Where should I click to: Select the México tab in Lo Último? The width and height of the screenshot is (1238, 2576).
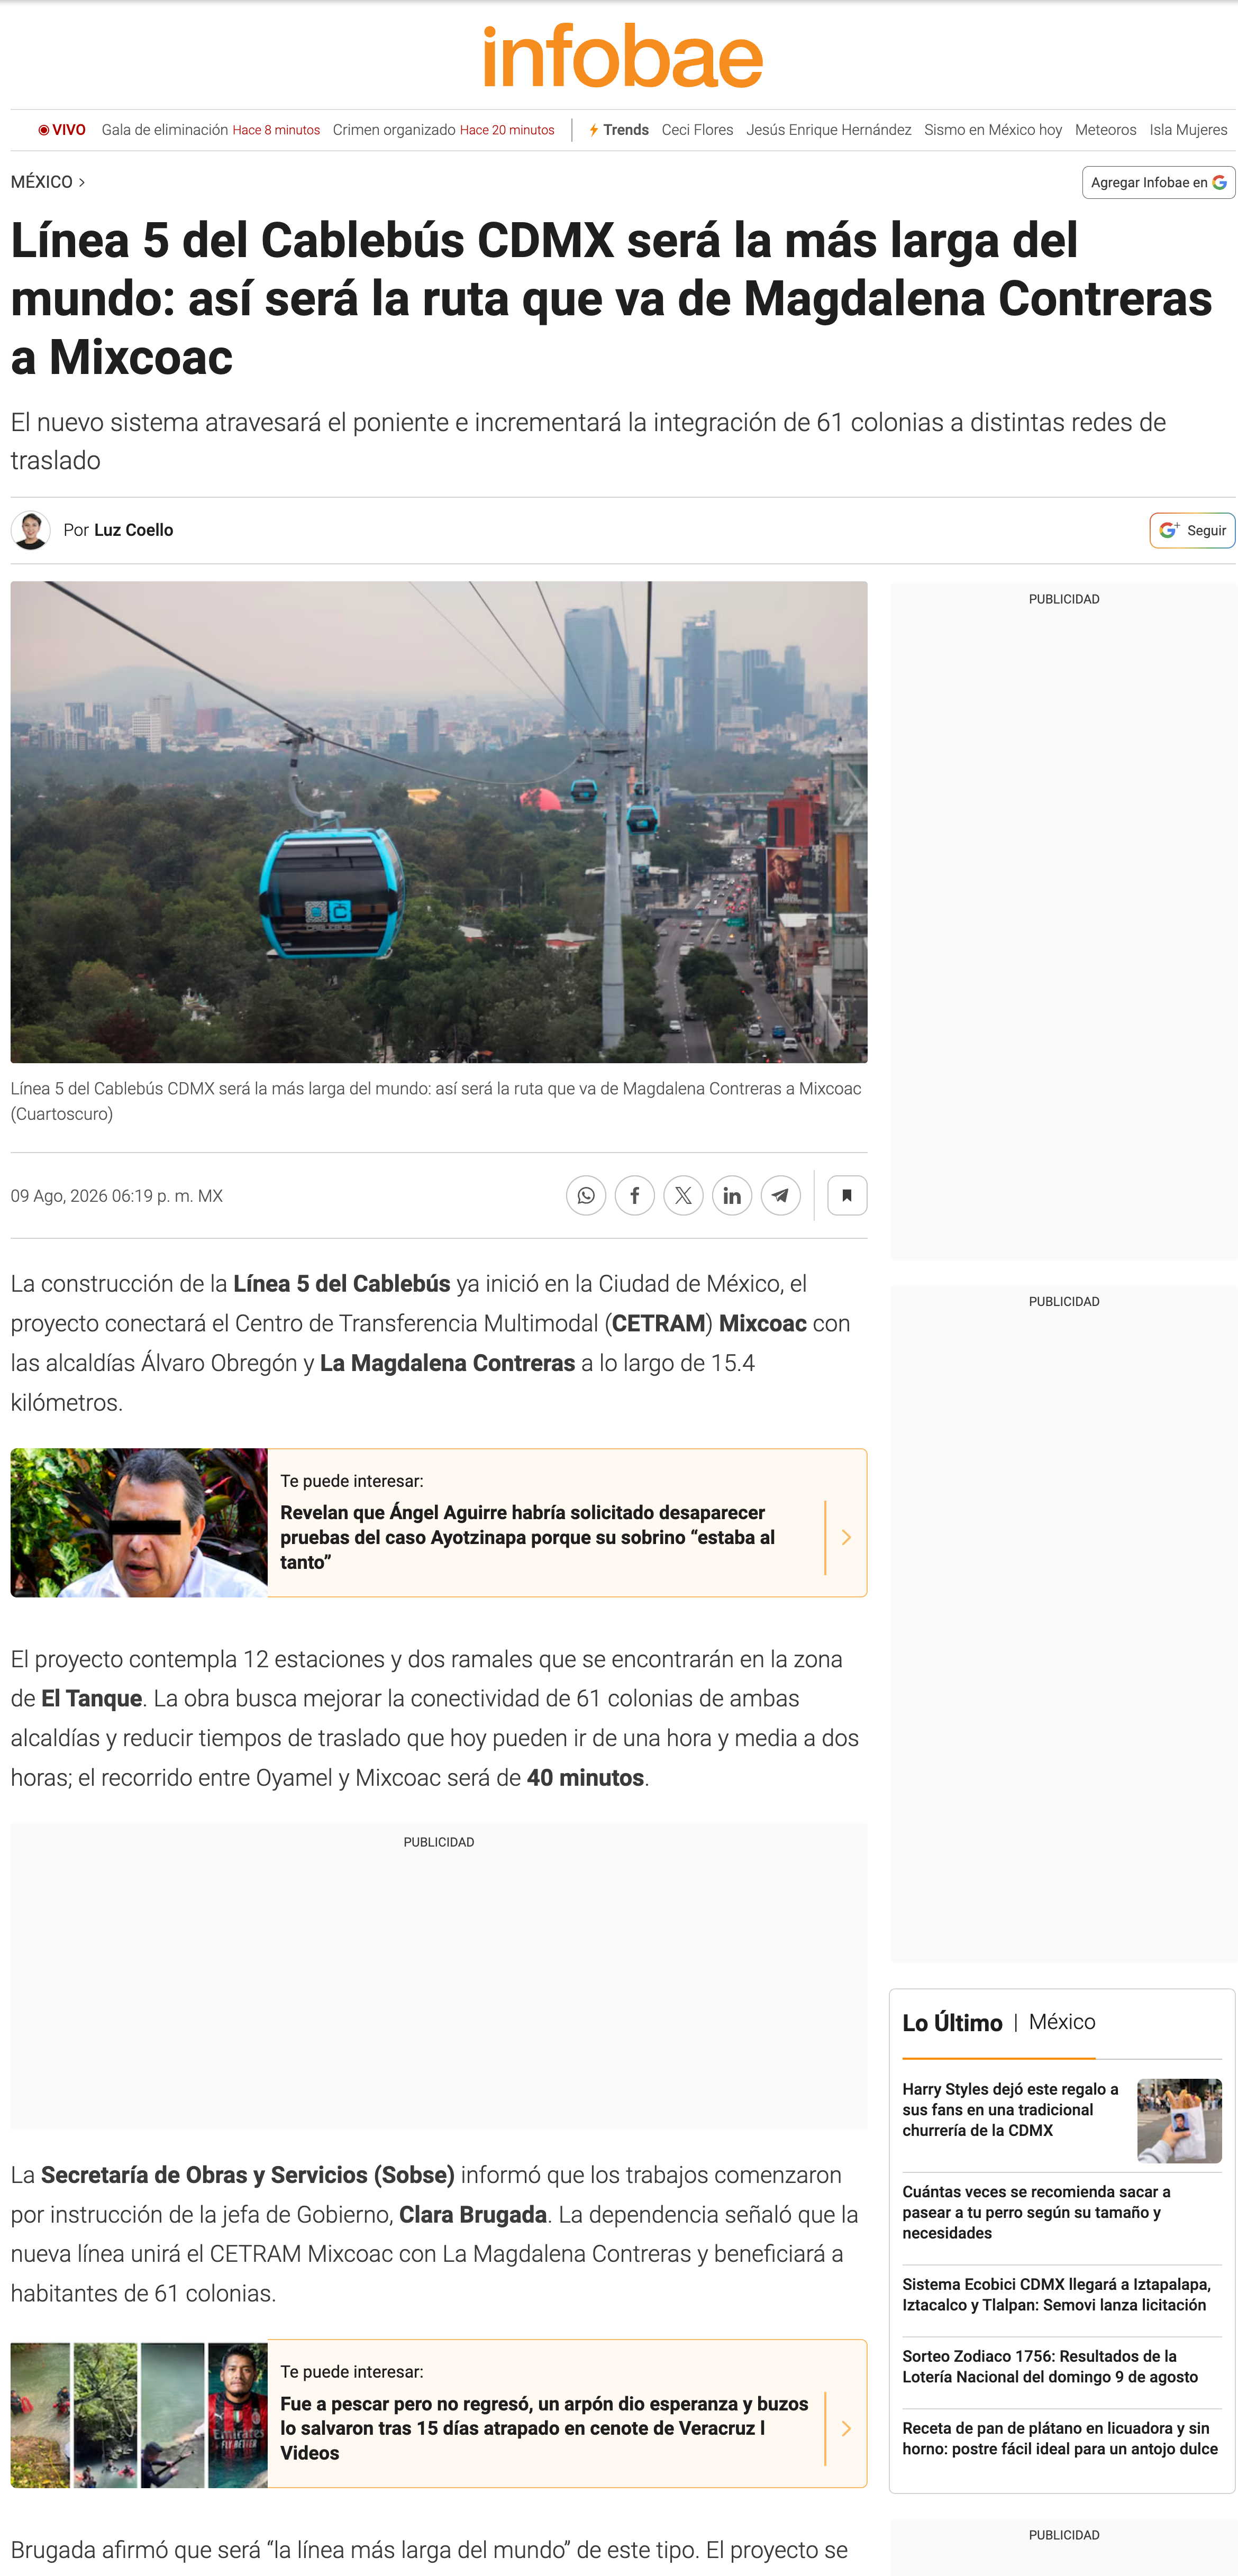coord(1062,2022)
